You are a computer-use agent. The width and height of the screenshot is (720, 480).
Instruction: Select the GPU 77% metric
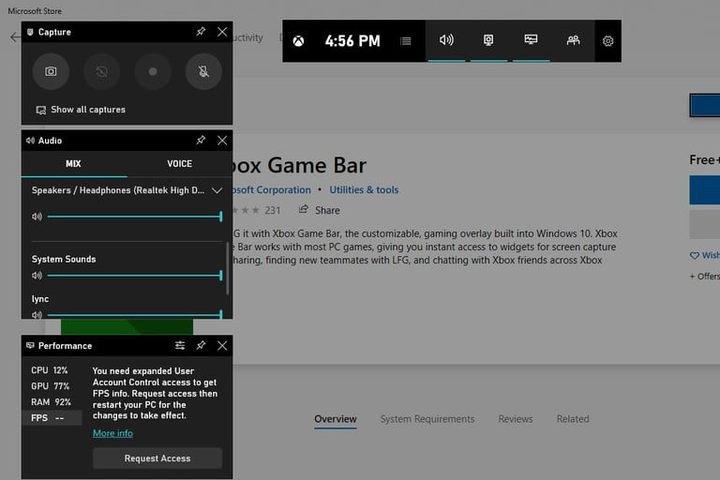click(52, 386)
